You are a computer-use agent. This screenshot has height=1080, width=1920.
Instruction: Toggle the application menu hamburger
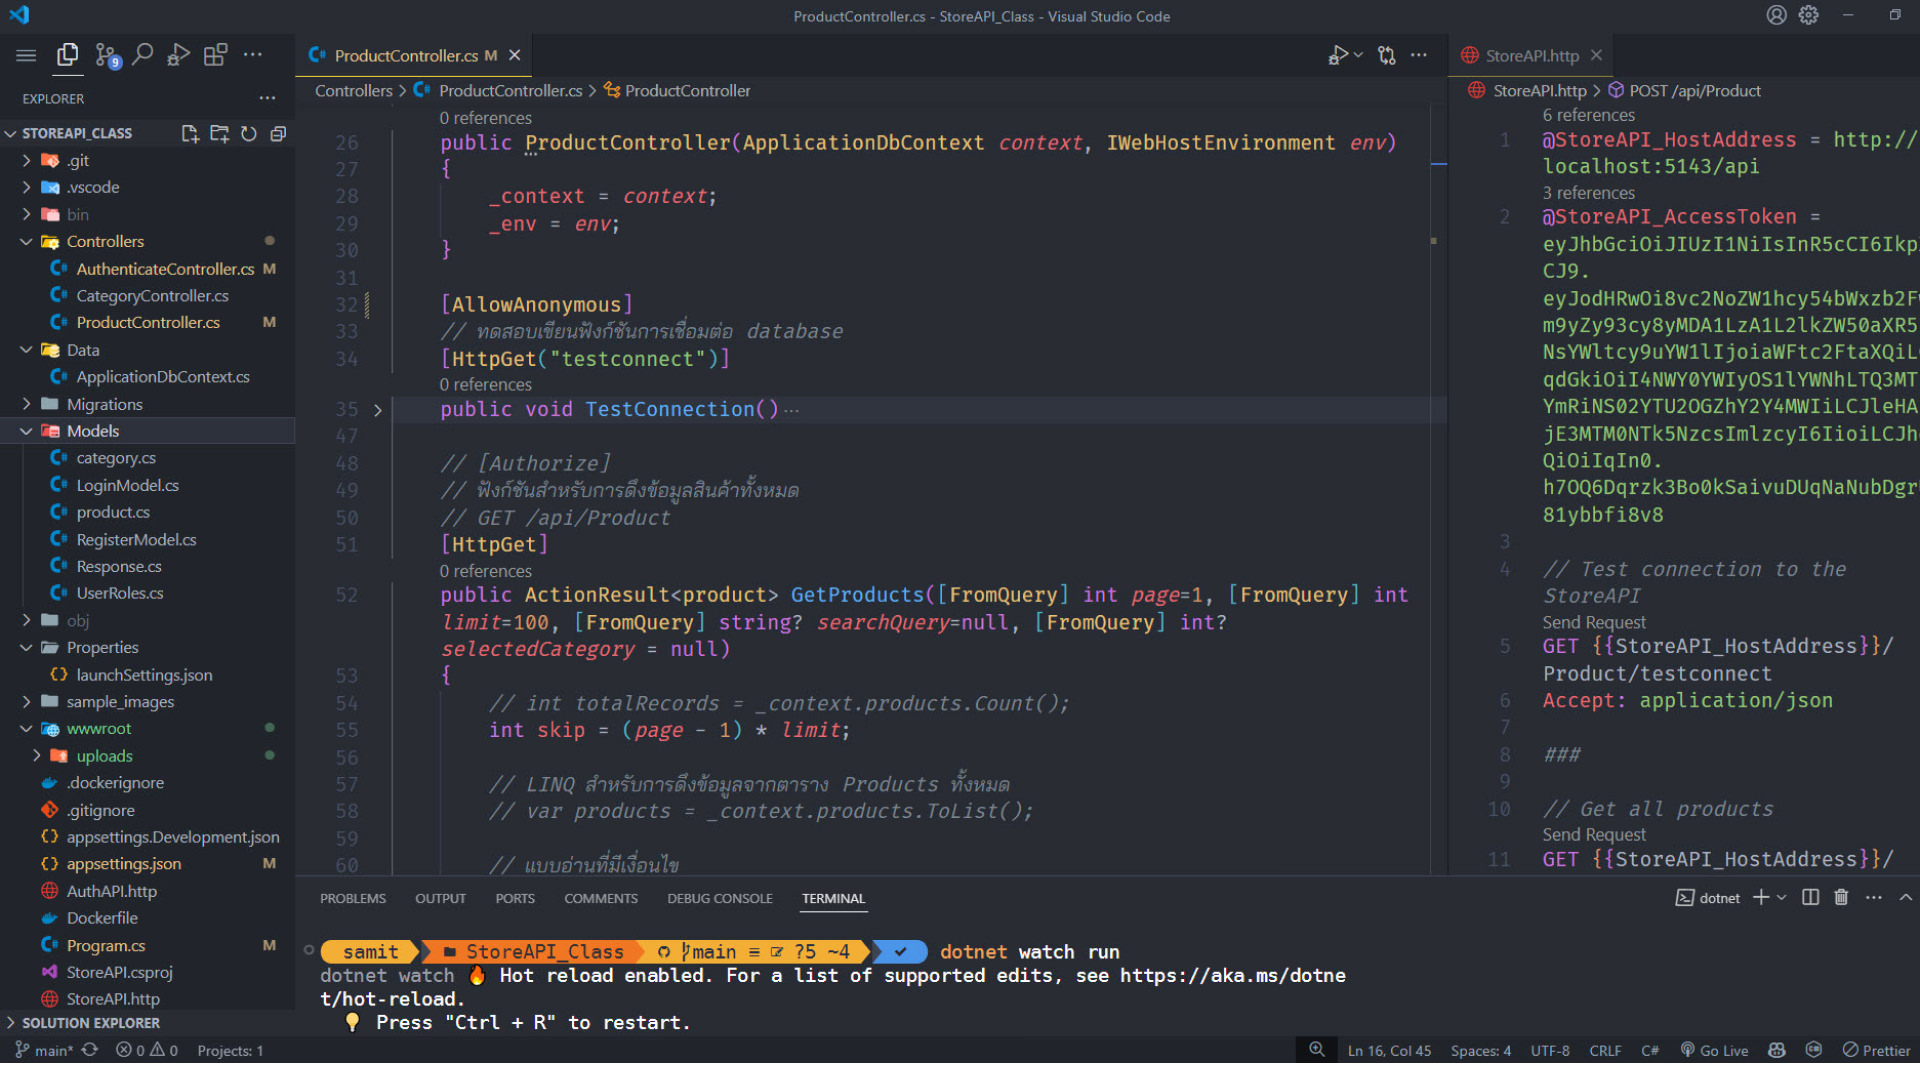[x=26, y=55]
